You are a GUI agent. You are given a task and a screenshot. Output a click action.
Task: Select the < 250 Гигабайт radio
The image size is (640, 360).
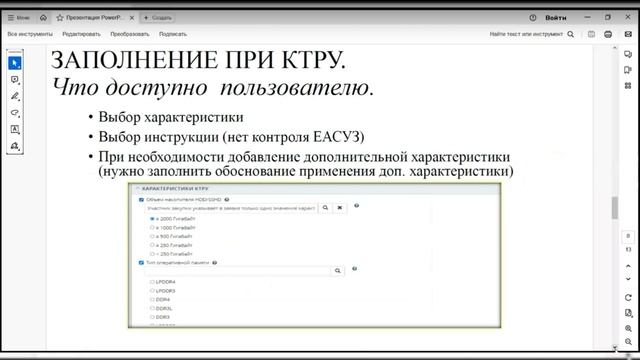(x=152, y=254)
